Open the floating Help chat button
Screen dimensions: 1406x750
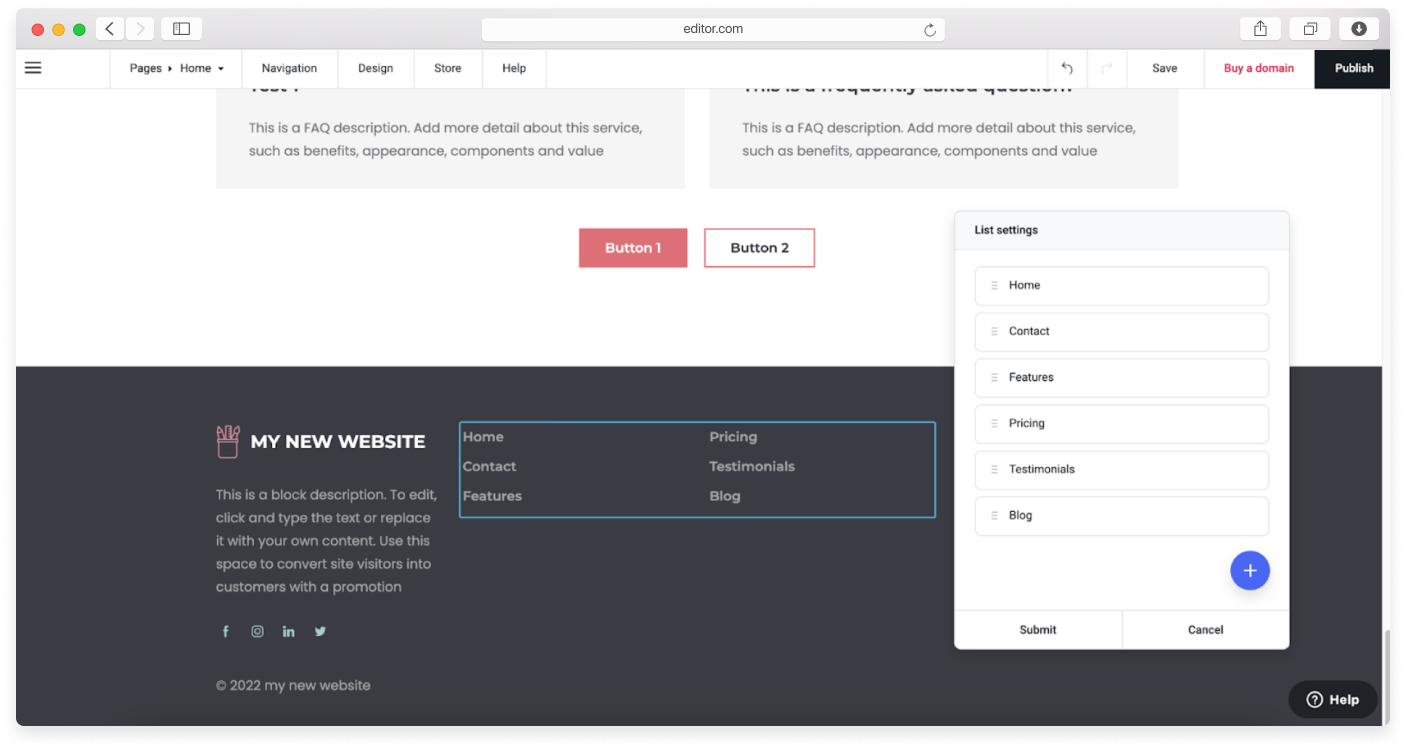(1333, 700)
